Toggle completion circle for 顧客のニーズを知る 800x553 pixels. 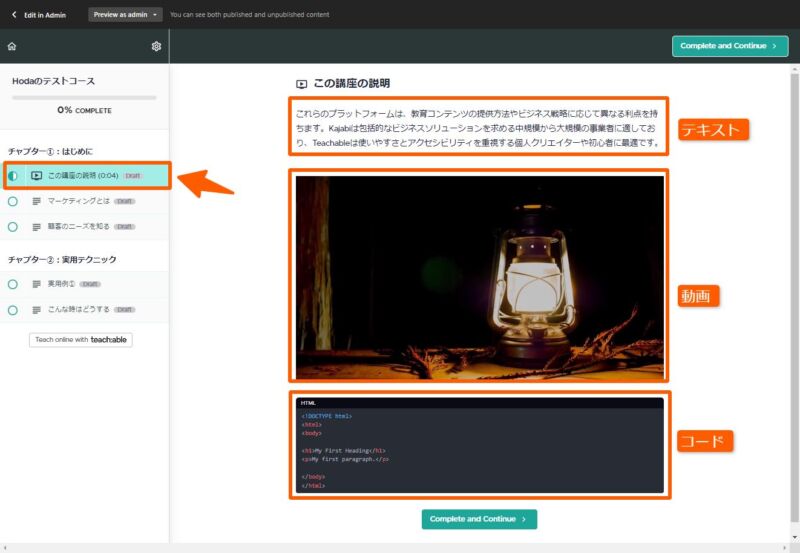tap(13, 227)
